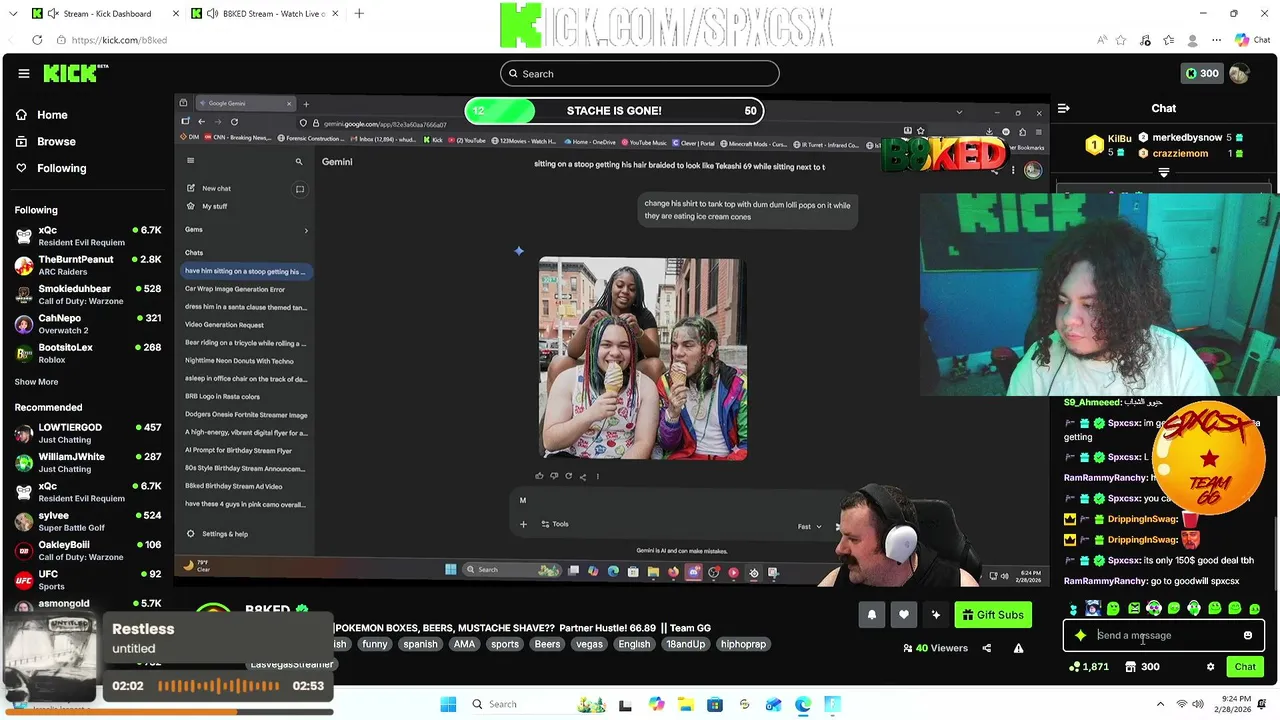Select the Beers stream tag
The image size is (1280, 720).
tap(547, 644)
